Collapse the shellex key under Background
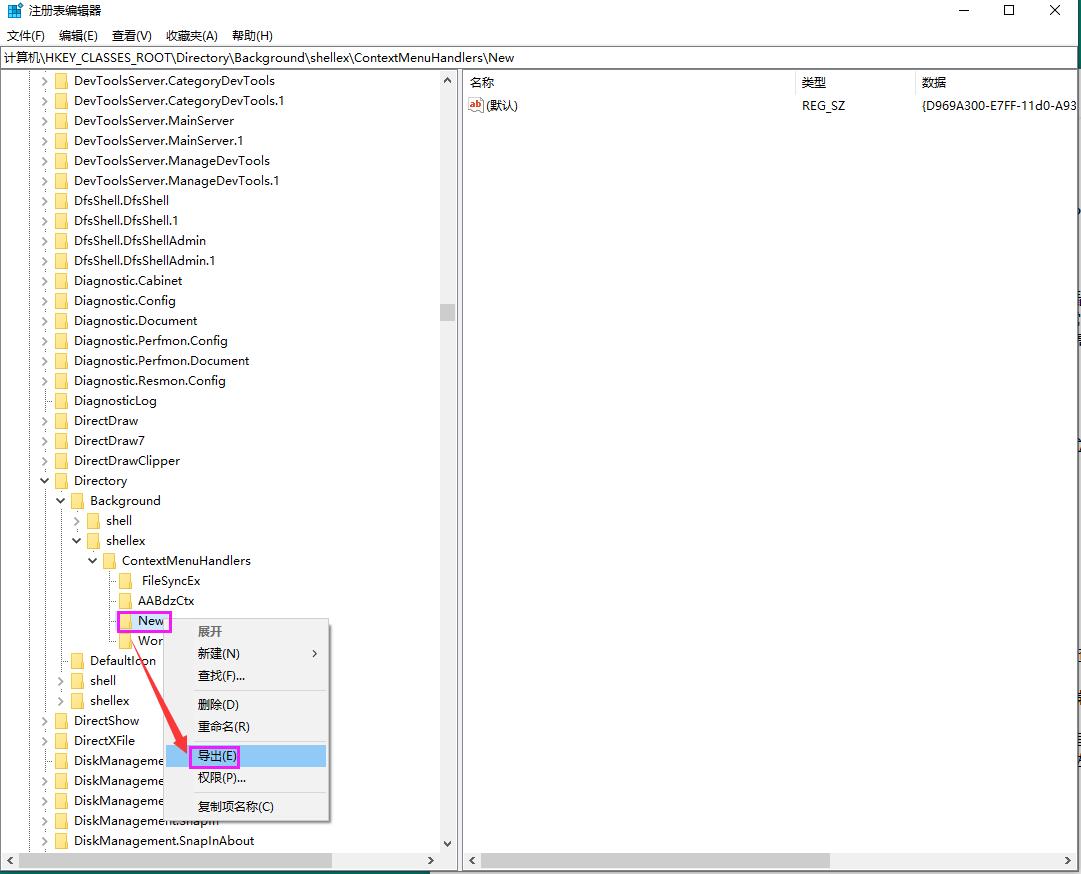The image size is (1081, 874). coord(77,540)
